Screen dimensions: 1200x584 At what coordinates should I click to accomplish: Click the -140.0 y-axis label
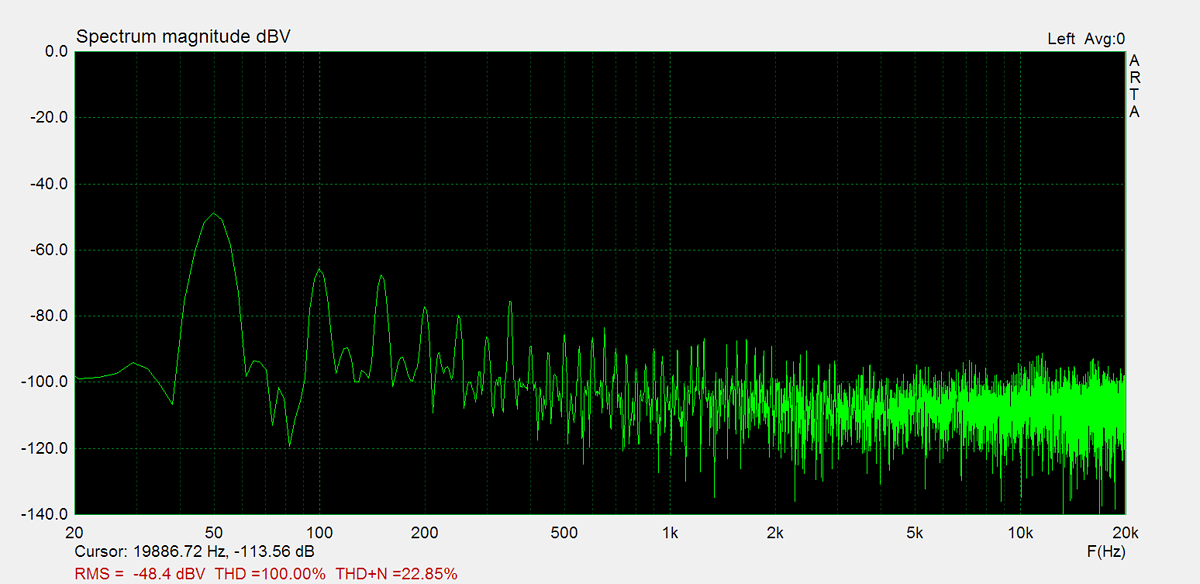pyautogui.click(x=44, y=514)
